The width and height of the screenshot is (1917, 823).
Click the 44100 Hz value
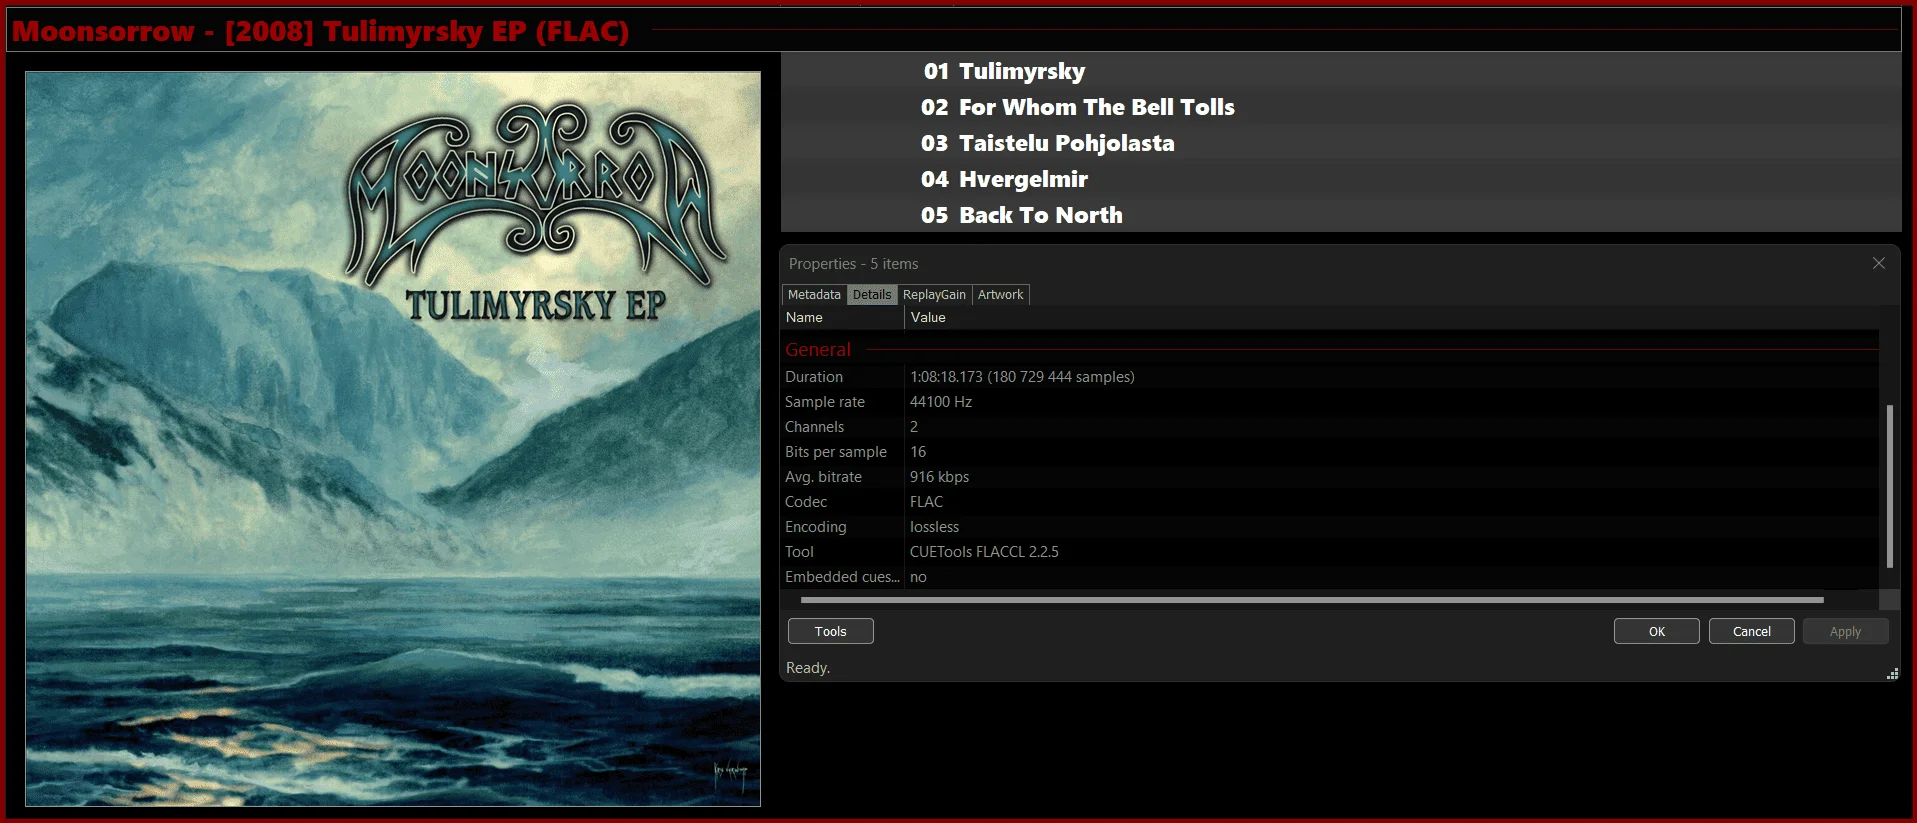tap(941, 402)
